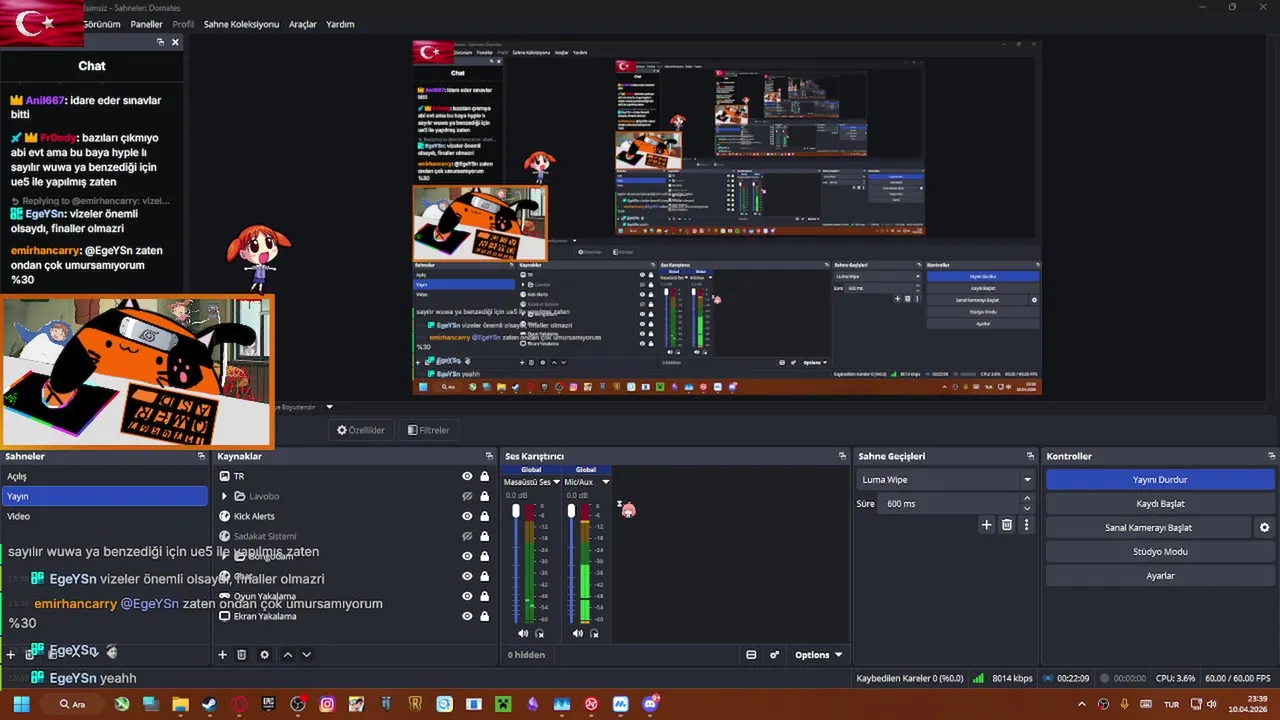Toggle monitoring headphone icon for Masaüstü Ses
The width and height of the screenshot is (1280, 720).
pos(540,633)
